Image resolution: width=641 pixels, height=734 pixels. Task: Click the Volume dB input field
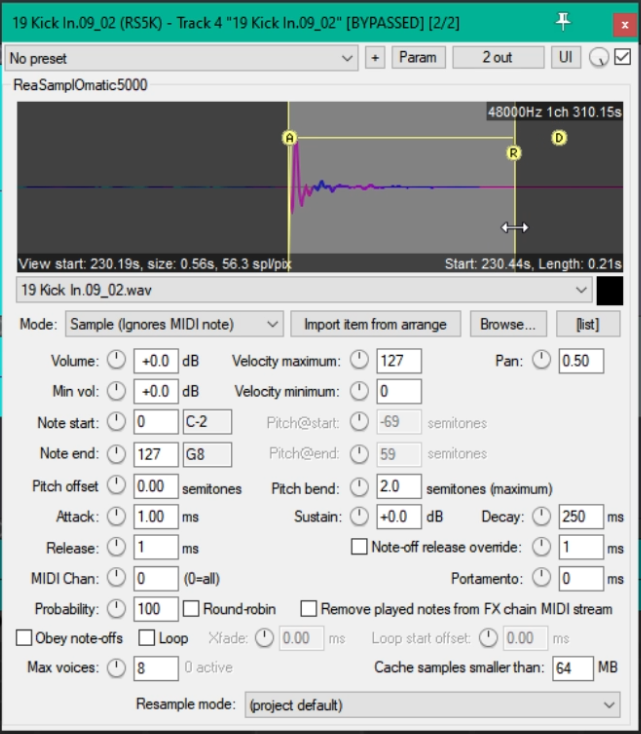[156, 361]
